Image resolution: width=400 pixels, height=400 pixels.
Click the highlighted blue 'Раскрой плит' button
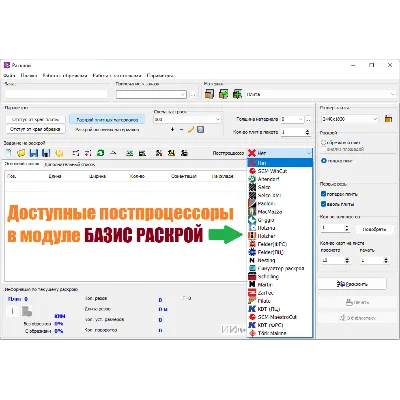107,119
